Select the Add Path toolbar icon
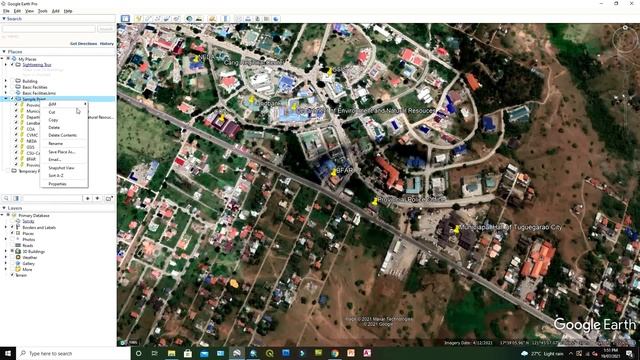 [x=157, y=19]
